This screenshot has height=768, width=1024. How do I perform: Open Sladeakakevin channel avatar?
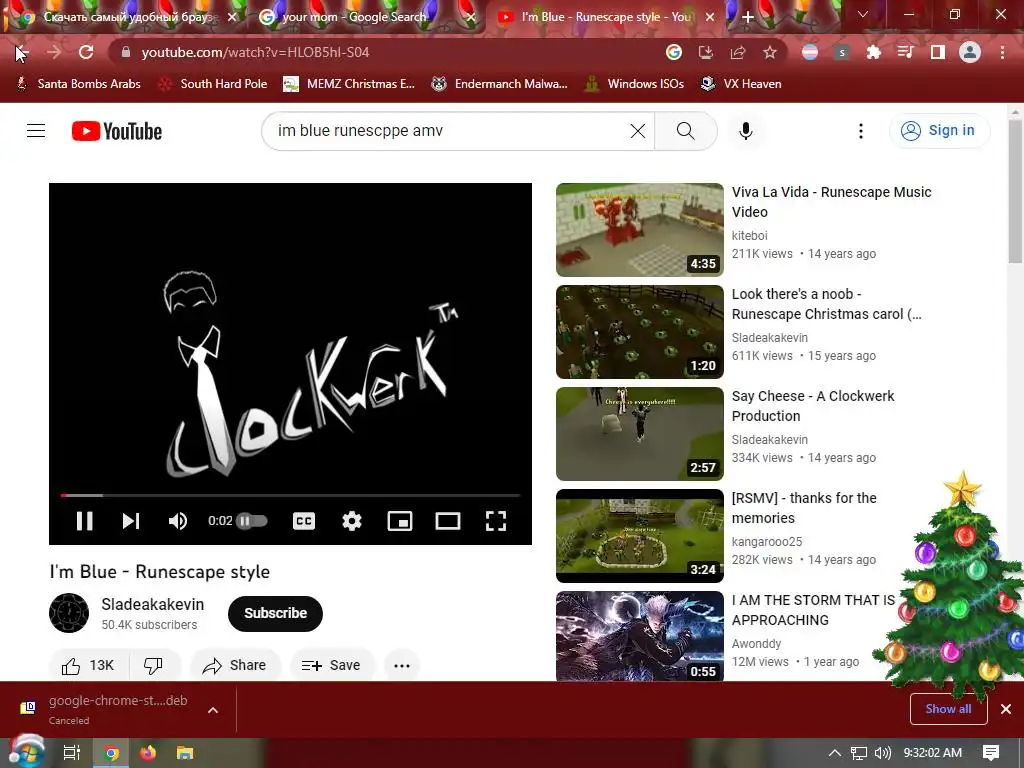coord(69,613)
